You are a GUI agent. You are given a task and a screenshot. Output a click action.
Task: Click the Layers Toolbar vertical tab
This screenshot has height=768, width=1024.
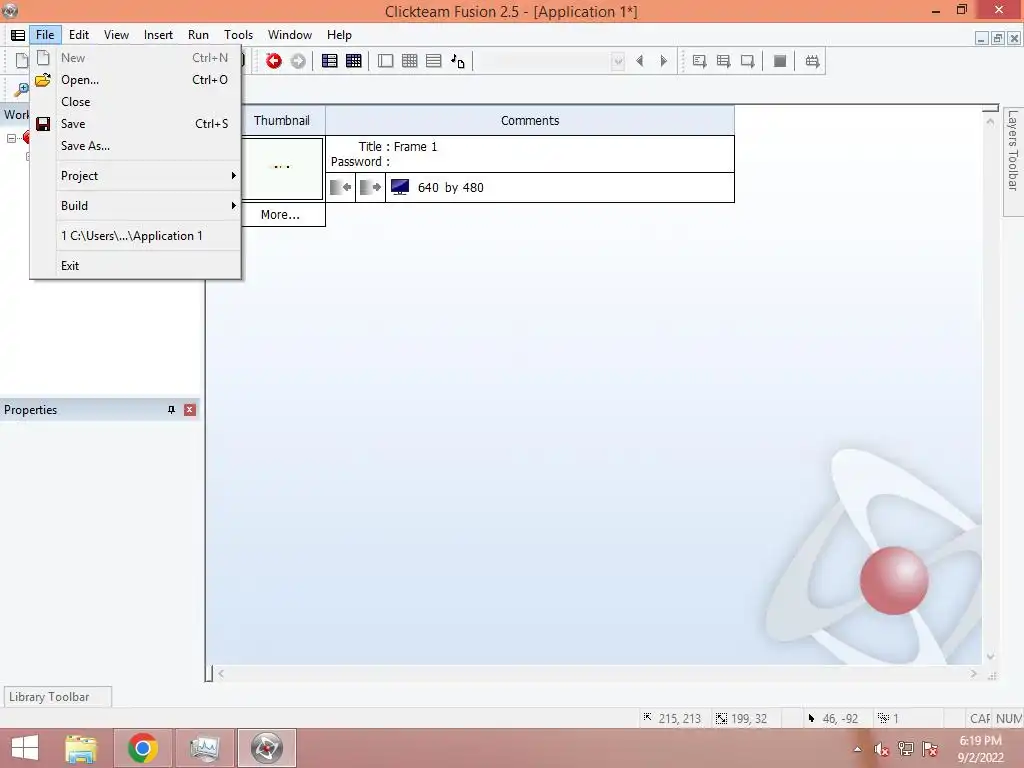click(1013, 161)
